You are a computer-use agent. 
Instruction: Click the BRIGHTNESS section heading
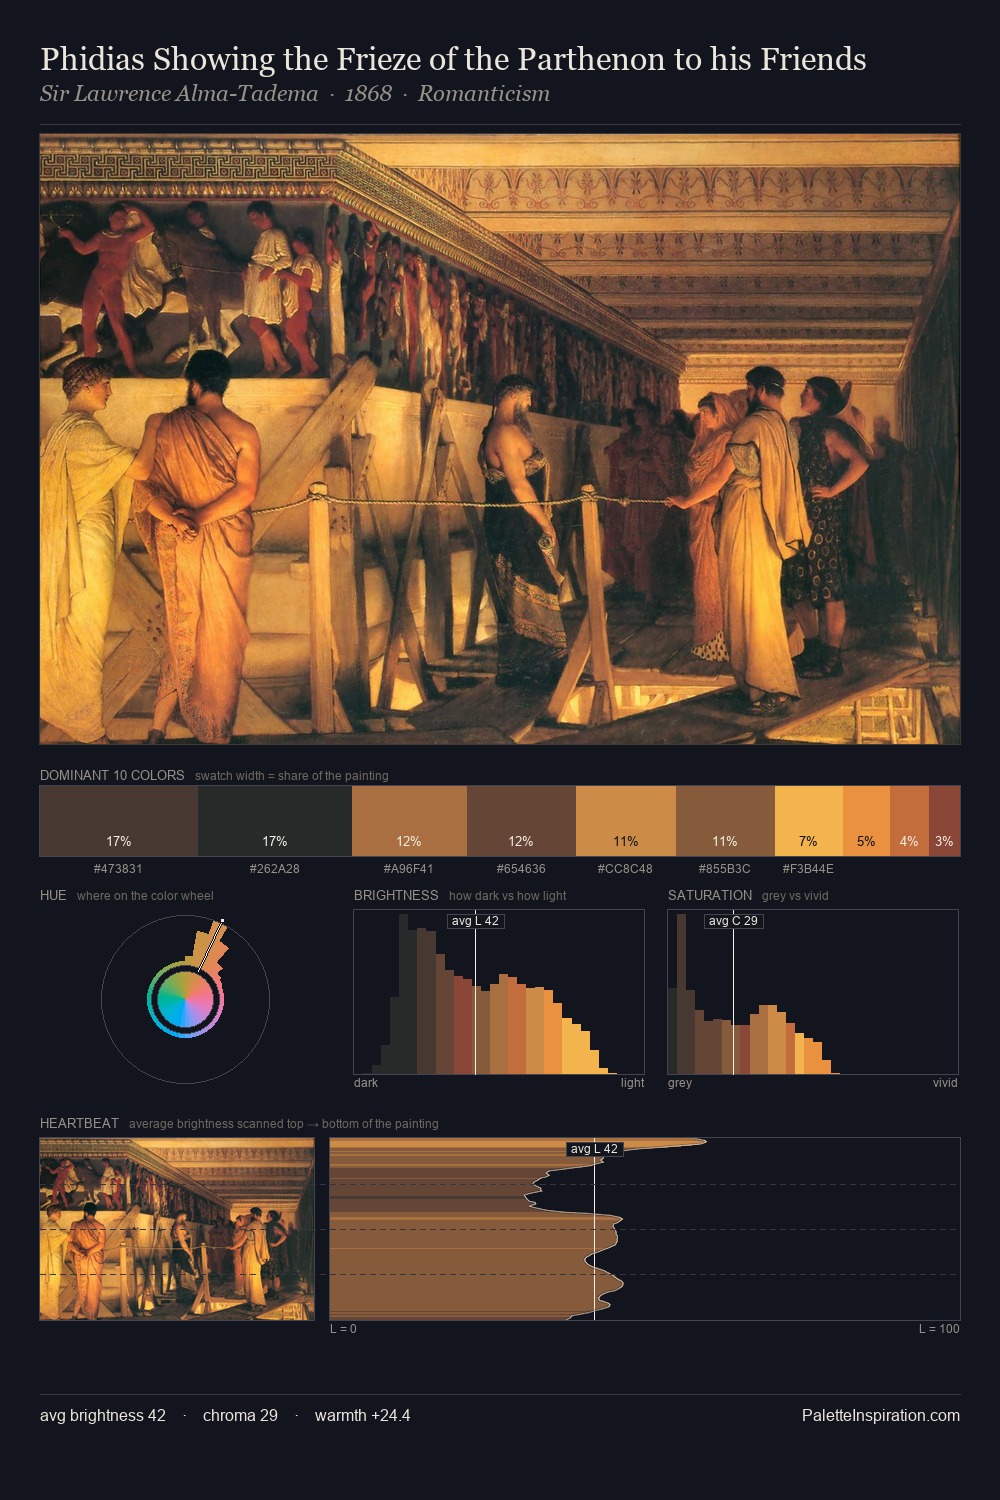click(x=396, y=895)
